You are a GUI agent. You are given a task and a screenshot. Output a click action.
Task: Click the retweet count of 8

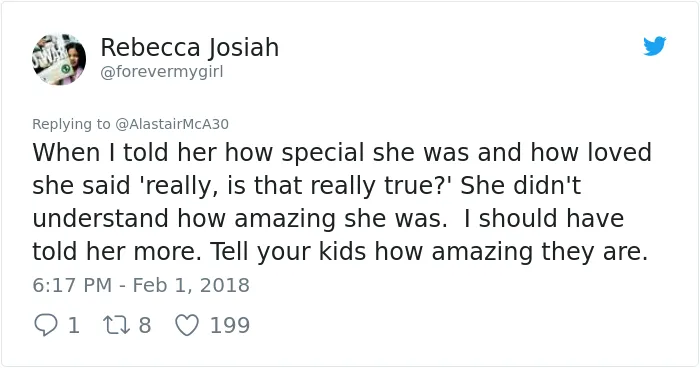click(x=145, y=325)
